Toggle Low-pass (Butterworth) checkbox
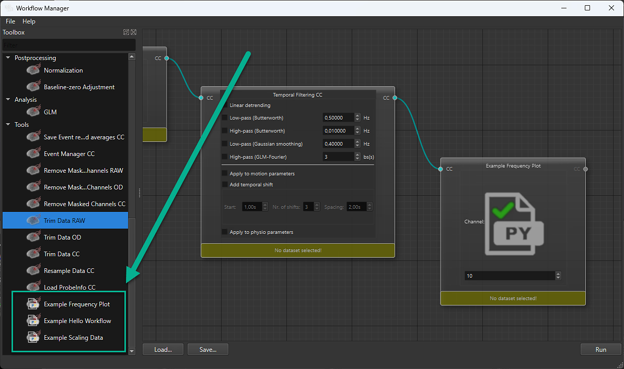Screen dimensions: 624x369 pyautogui.click(x=225, y=118)
